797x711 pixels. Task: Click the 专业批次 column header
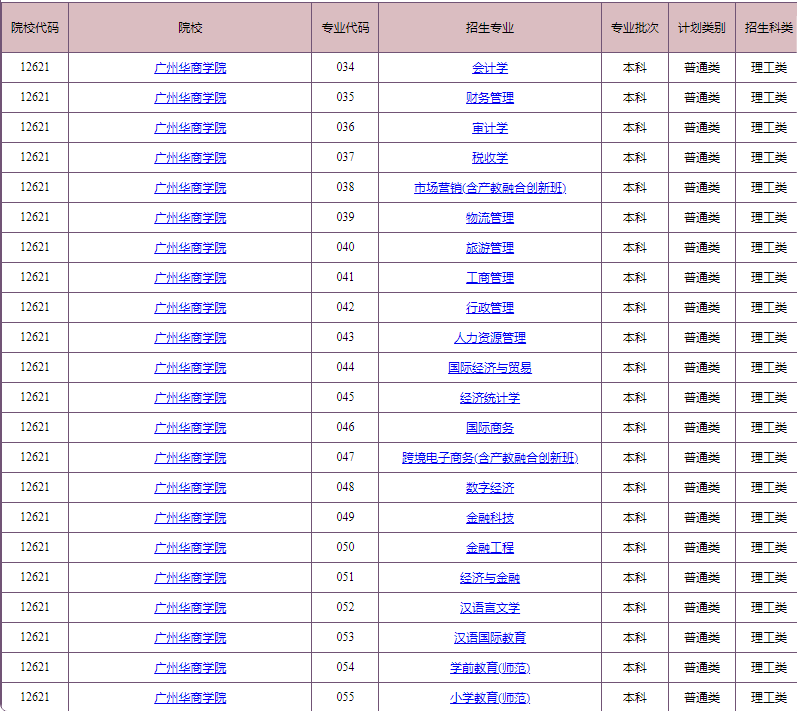click(635, 27)
